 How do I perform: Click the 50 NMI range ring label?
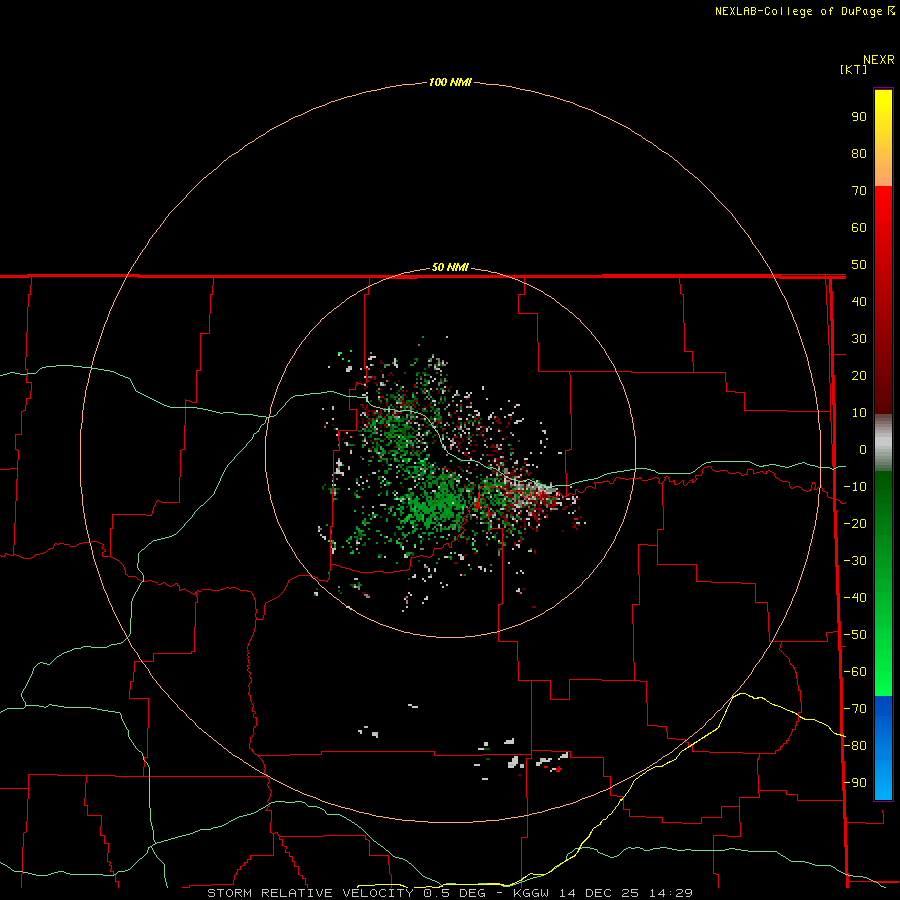click(x=450, y=267)
